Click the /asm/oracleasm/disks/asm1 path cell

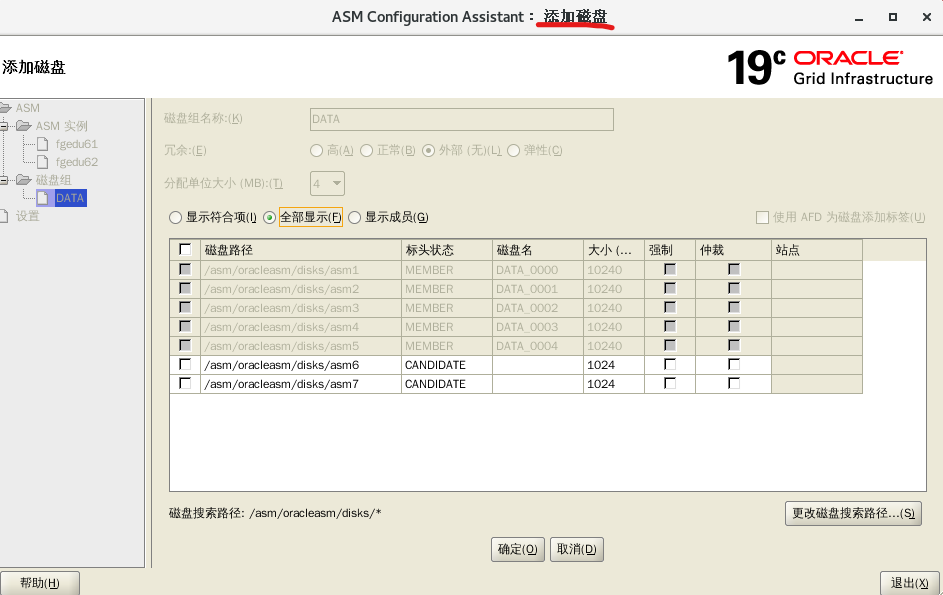pyautogui.click(x=301, y=270)
